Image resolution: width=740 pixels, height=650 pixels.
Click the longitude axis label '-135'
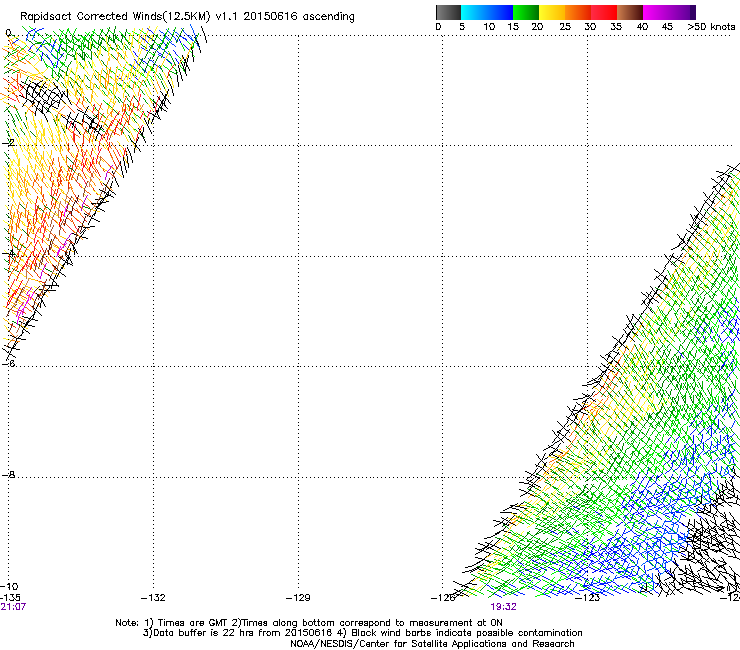(10, 598)
